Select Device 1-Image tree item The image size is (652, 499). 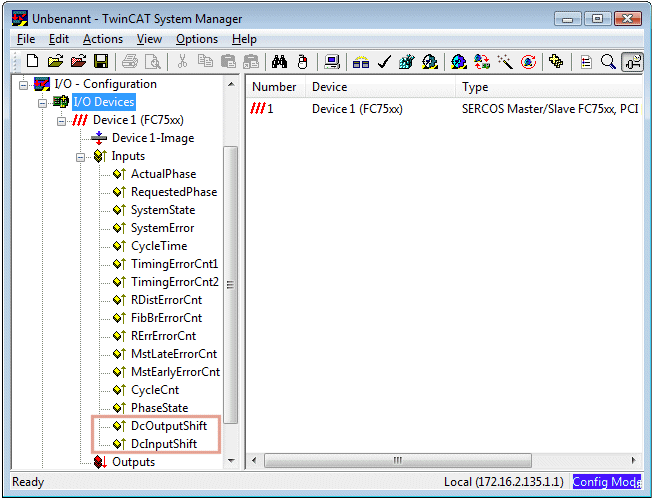click(x=153, y=138)
